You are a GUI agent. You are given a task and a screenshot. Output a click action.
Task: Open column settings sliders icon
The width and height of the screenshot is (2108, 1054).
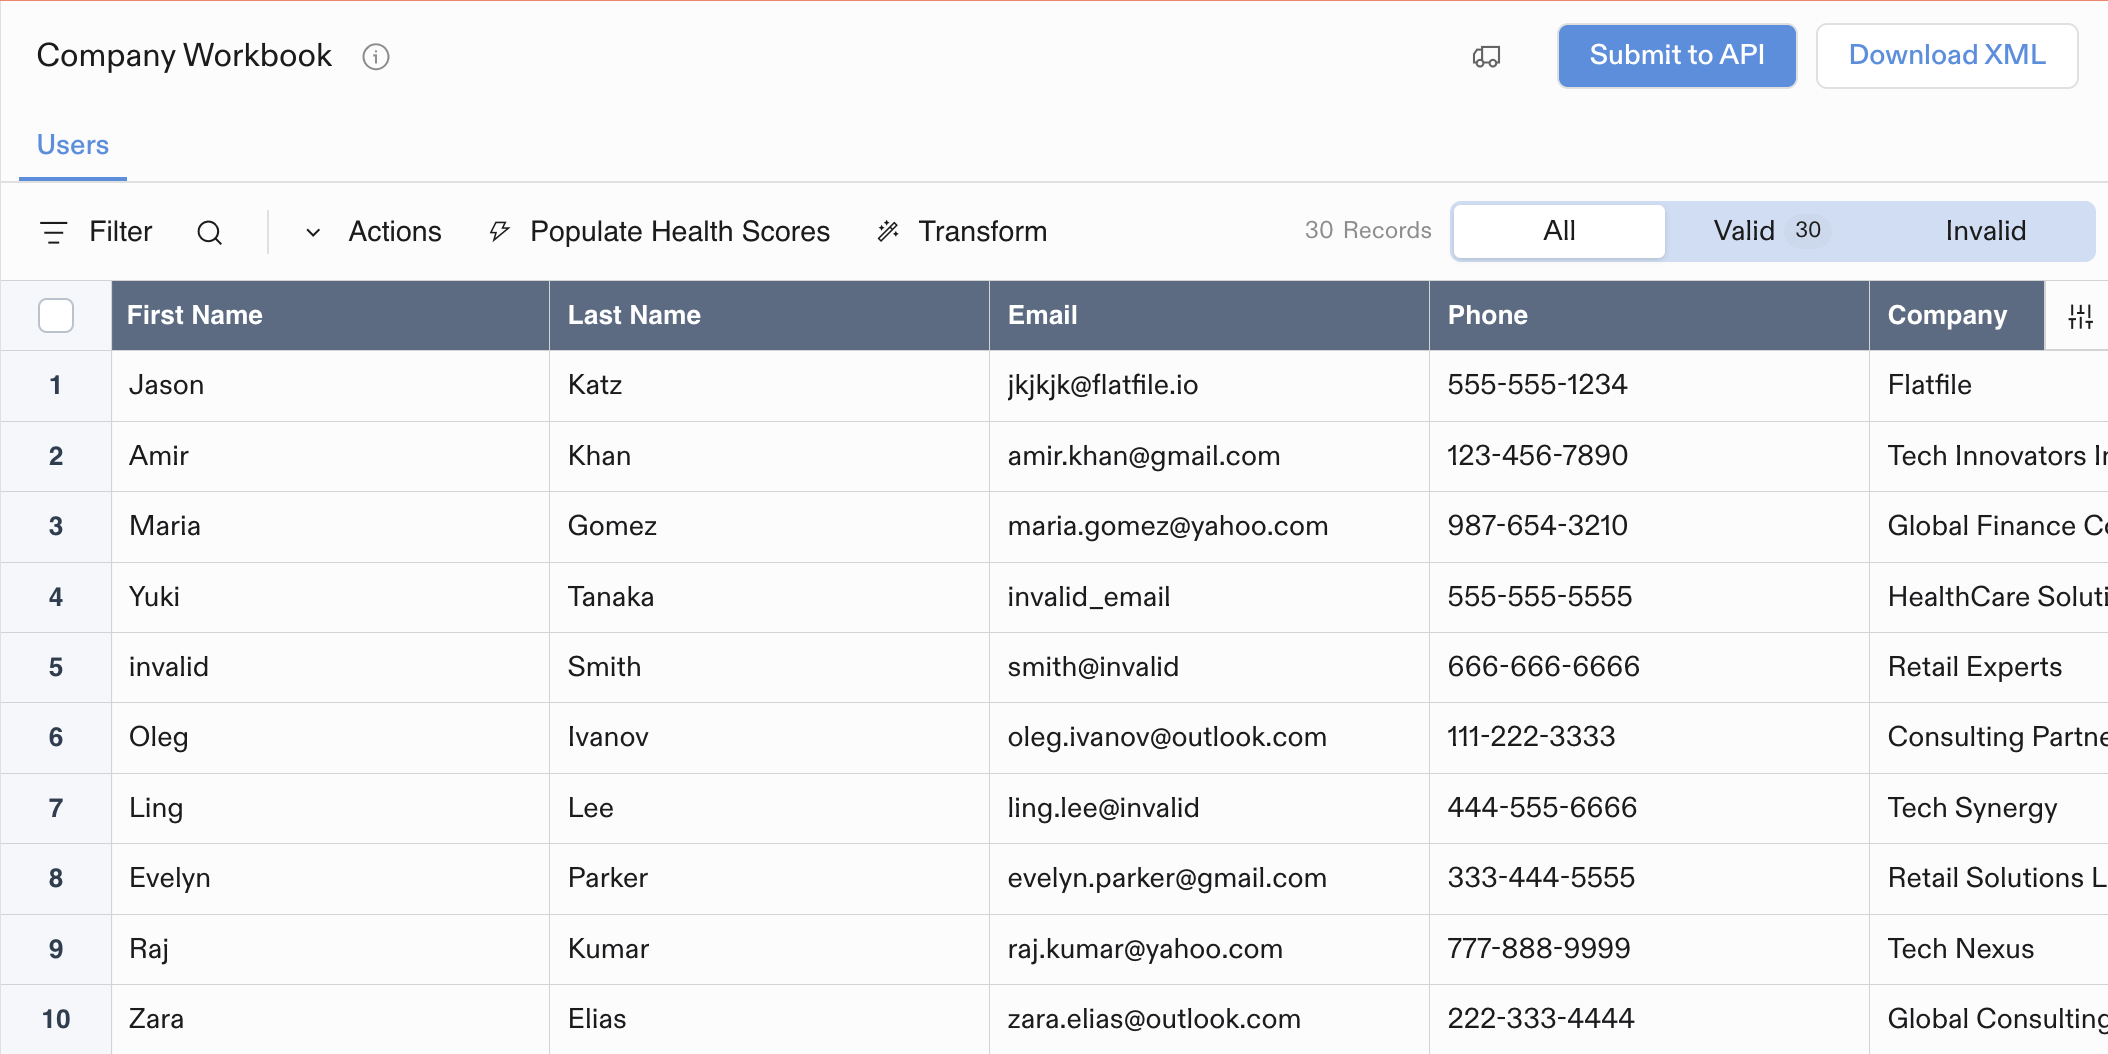point(2080,317)
